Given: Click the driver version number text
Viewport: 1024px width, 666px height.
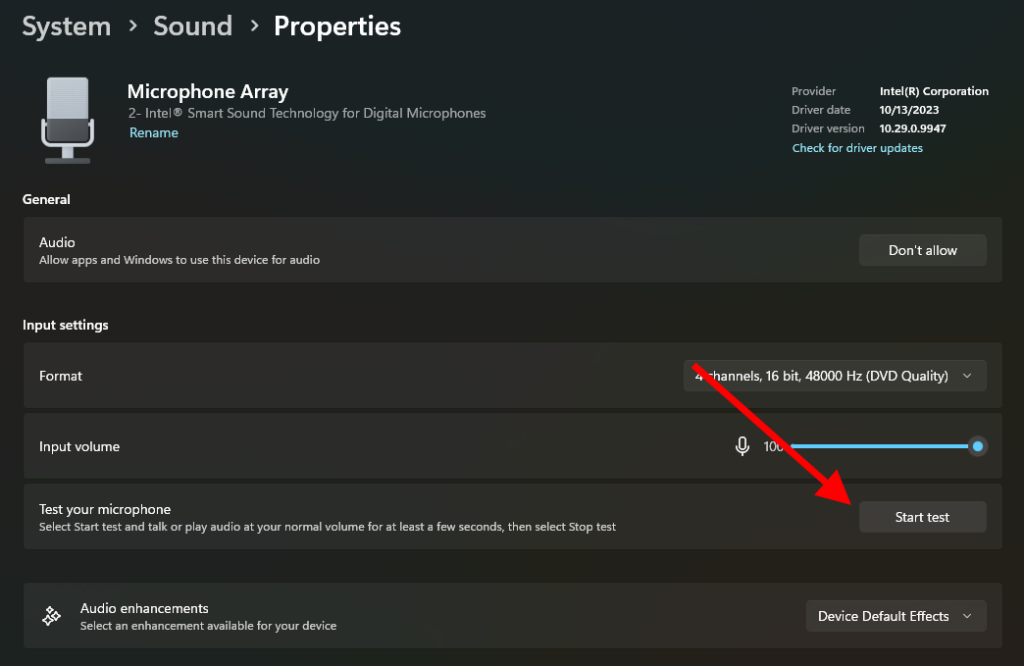Looking at the screenshot, I should (x=912, y=129).
